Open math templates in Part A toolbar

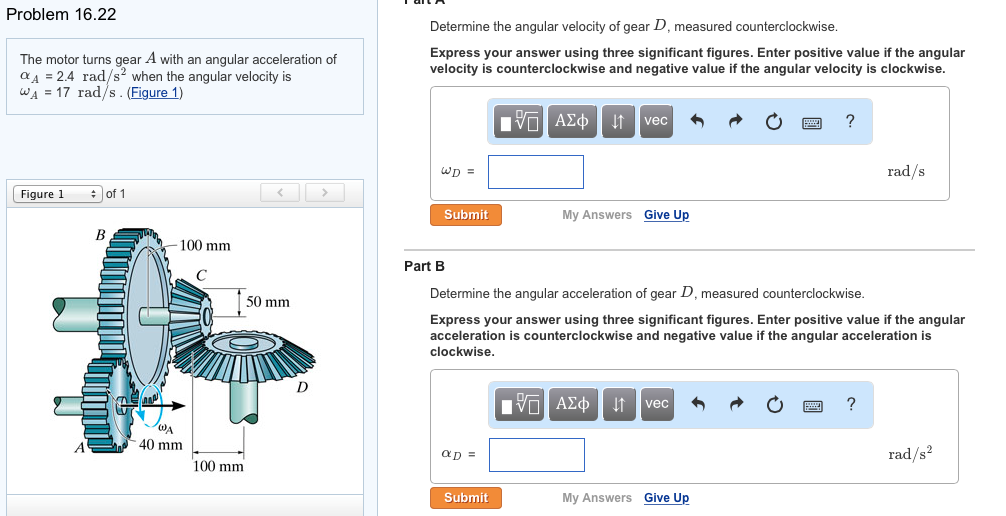click(520, 121)
